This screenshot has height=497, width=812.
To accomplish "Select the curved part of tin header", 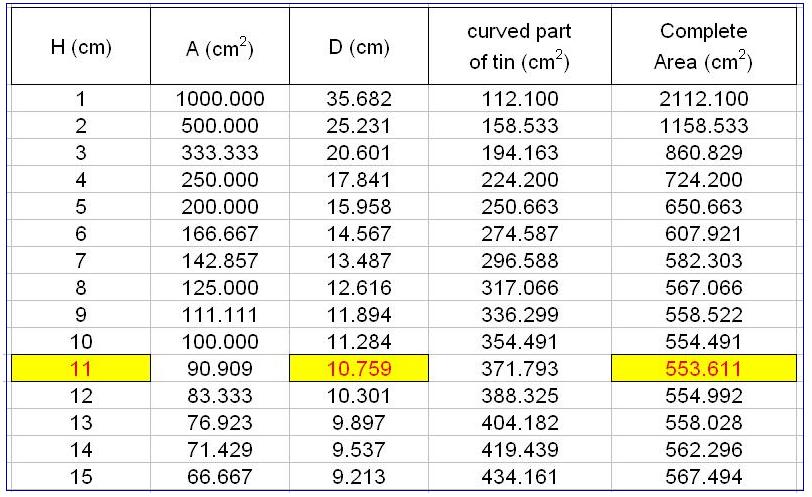I will (x=519, y=47).
